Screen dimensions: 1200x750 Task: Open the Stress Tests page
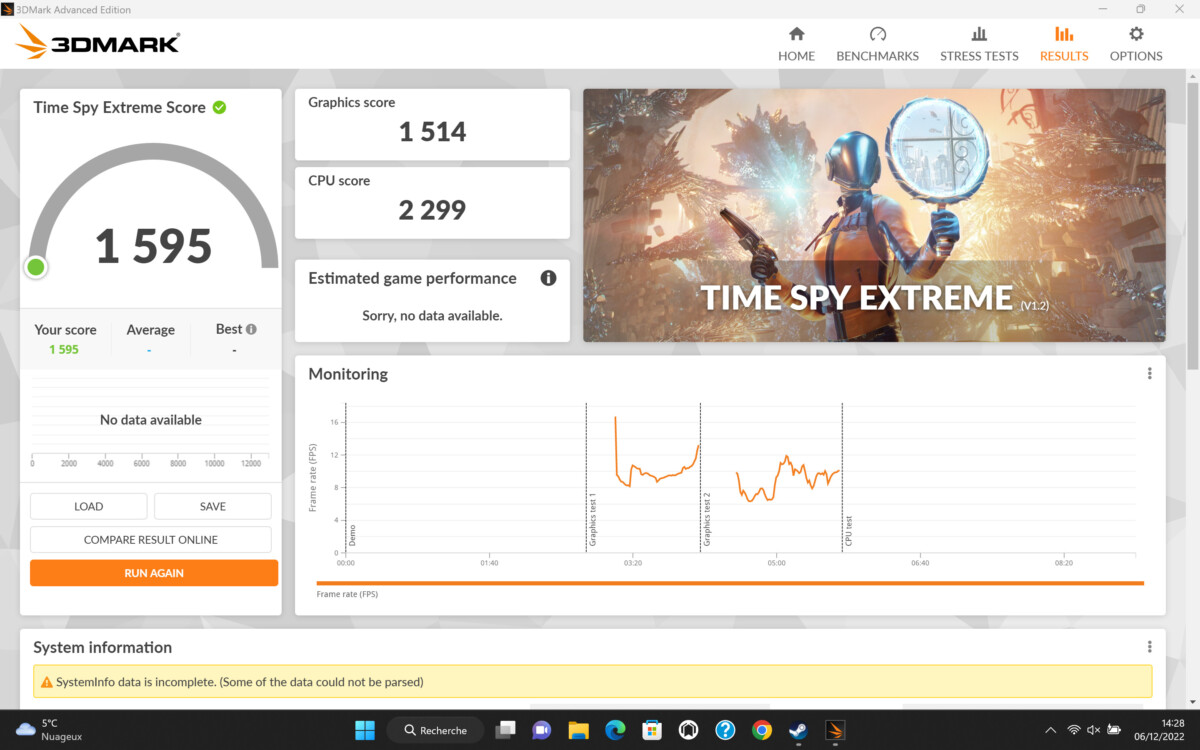click(979, 44)
